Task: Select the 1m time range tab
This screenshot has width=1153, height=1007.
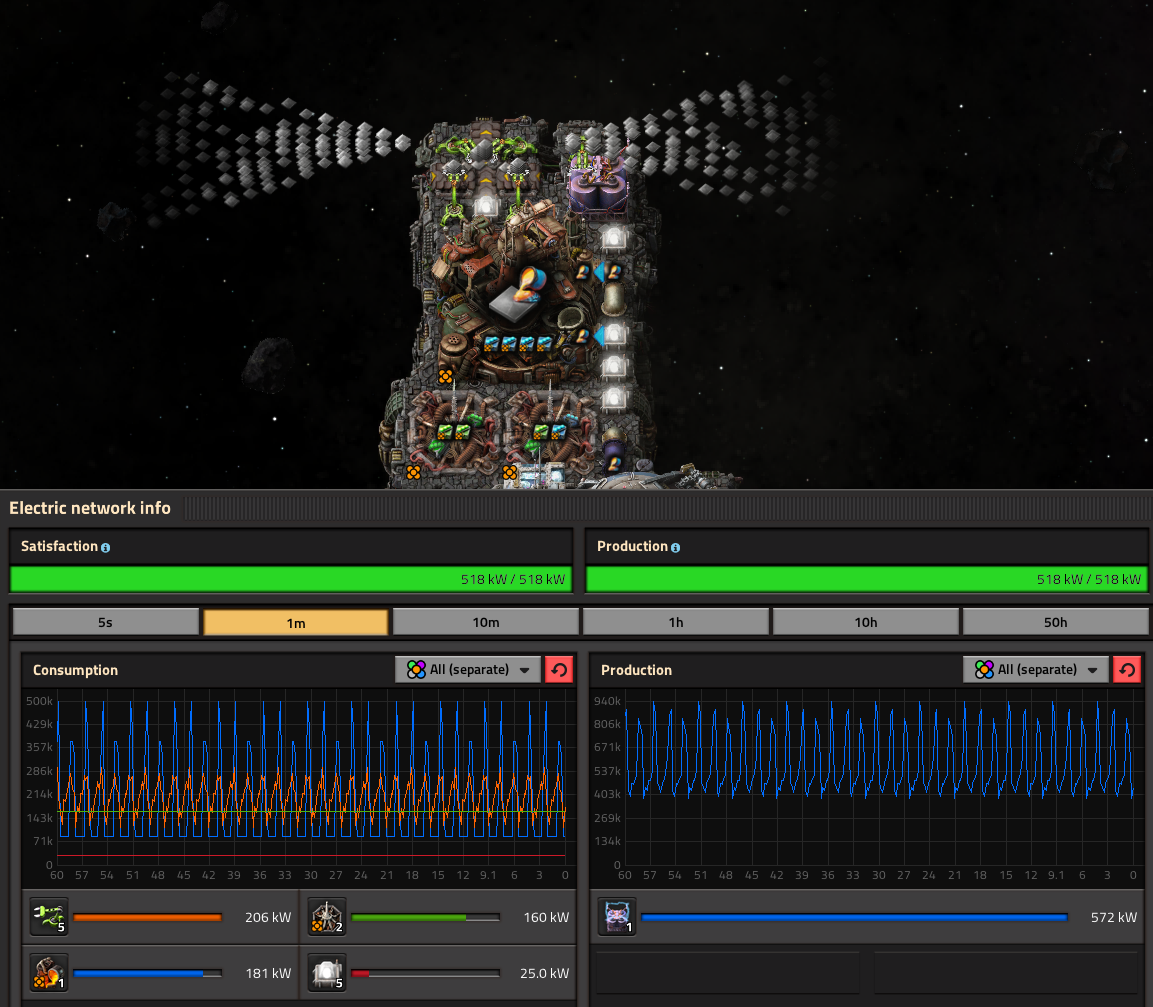Action: tap(296, 622)
